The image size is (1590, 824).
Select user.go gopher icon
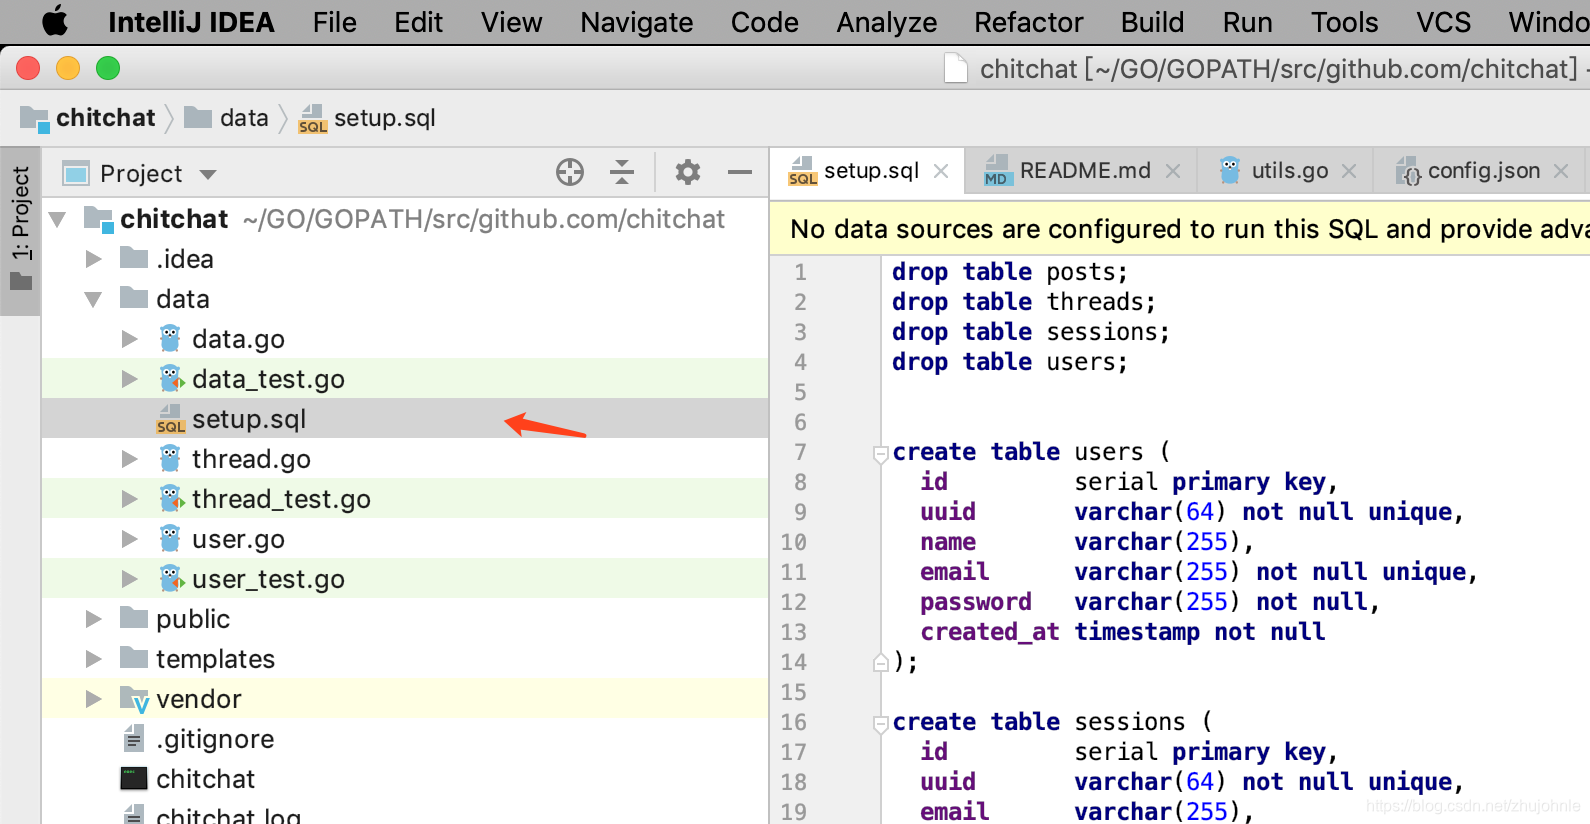tap(170, 538)
